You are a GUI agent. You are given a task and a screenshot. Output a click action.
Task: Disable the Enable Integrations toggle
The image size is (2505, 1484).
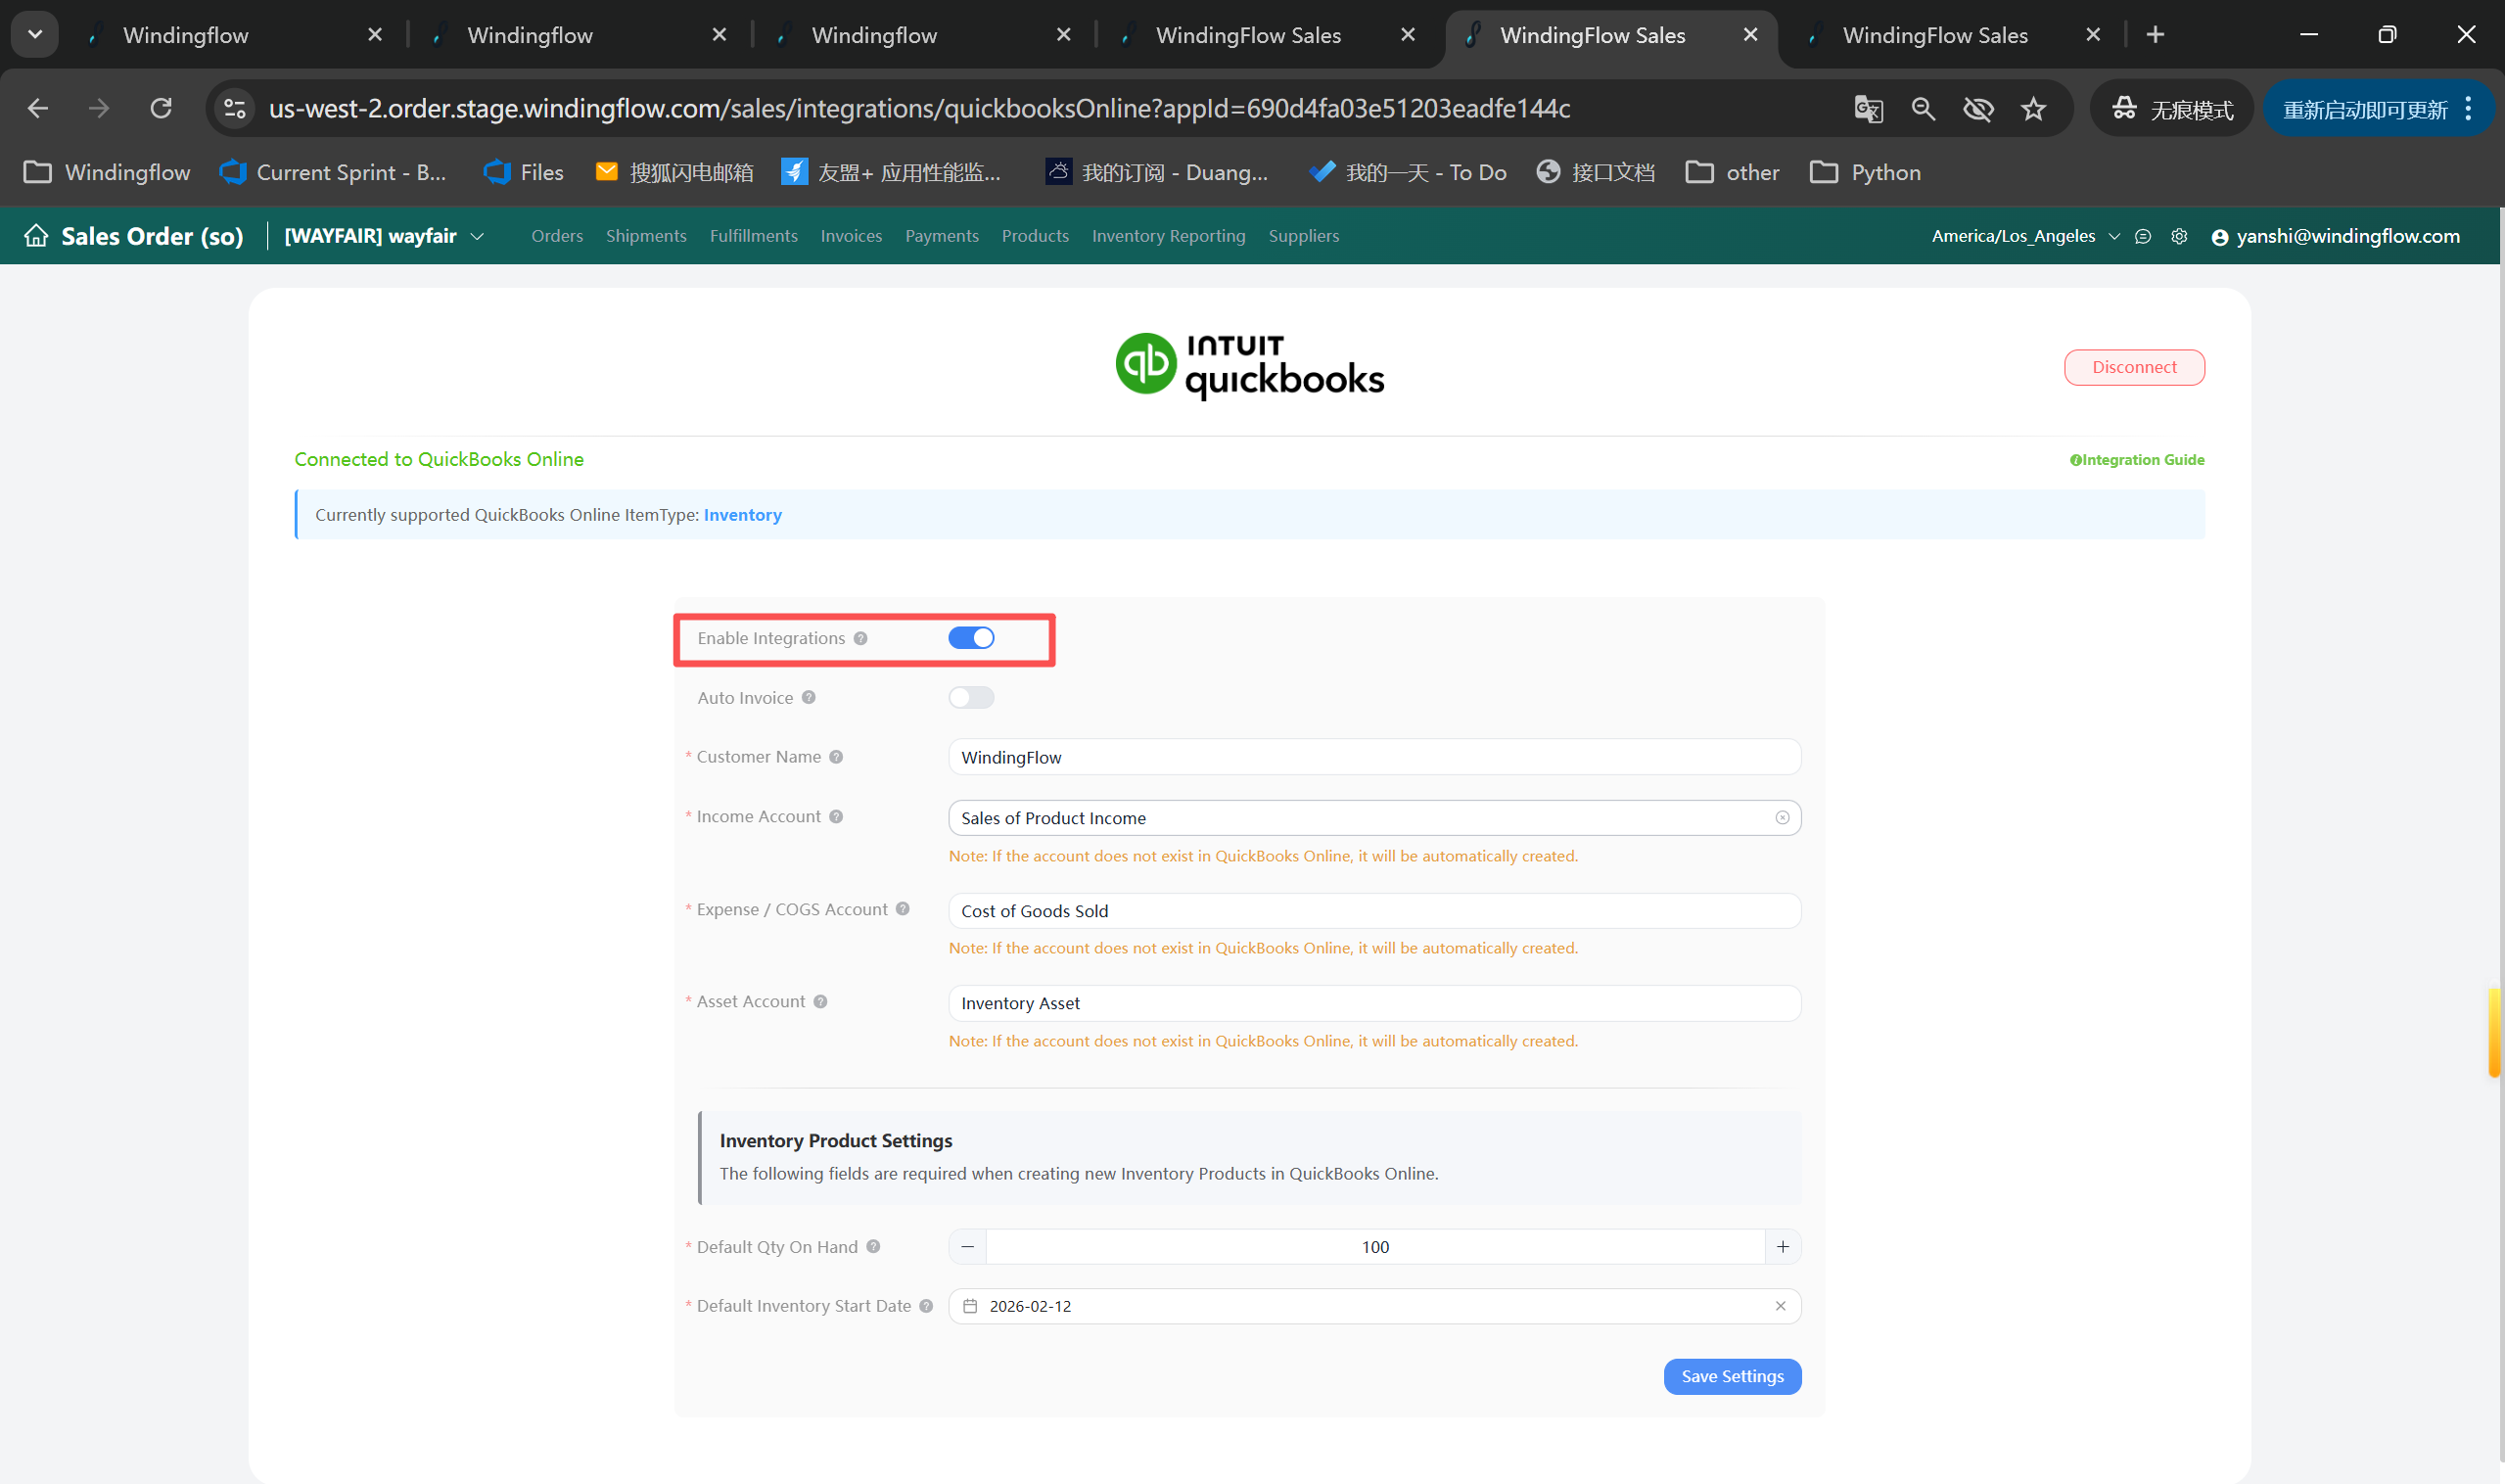pos(970,637)
